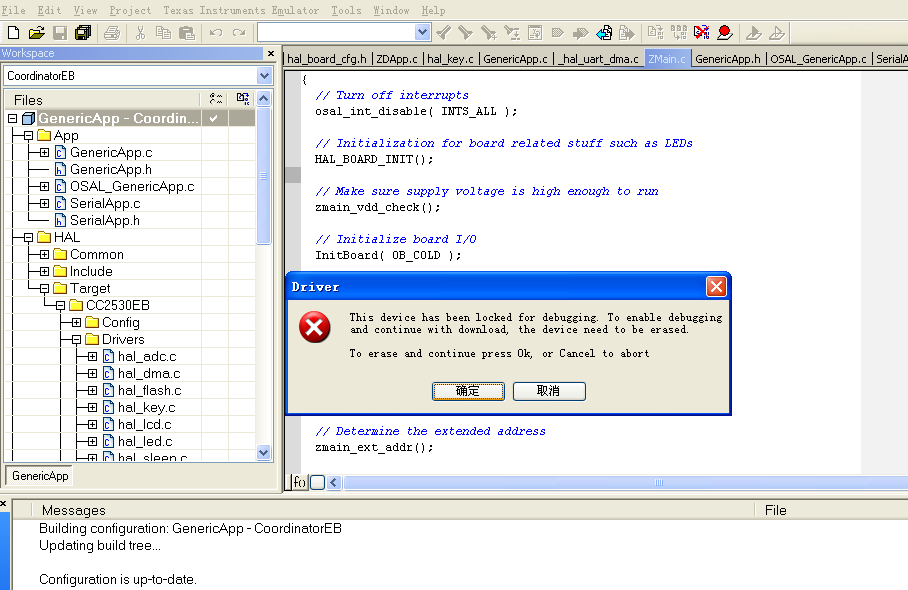Close the Driver dialog with the X
Viewport: 908px width, 590px height.
click(716, 287)
